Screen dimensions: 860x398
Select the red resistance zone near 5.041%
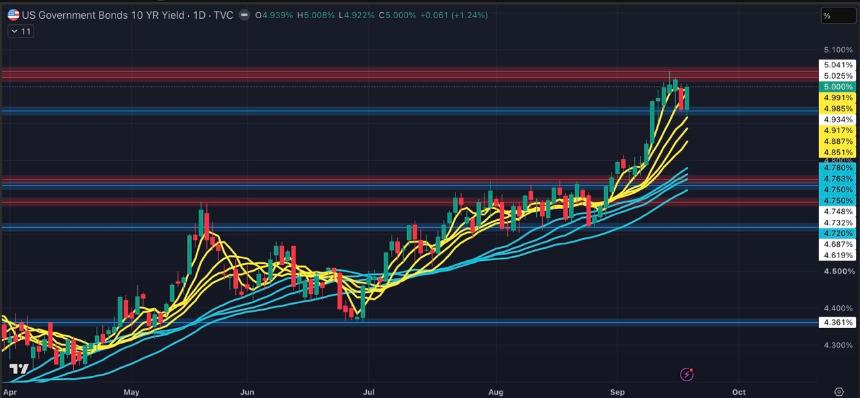(x=409, y=75)
